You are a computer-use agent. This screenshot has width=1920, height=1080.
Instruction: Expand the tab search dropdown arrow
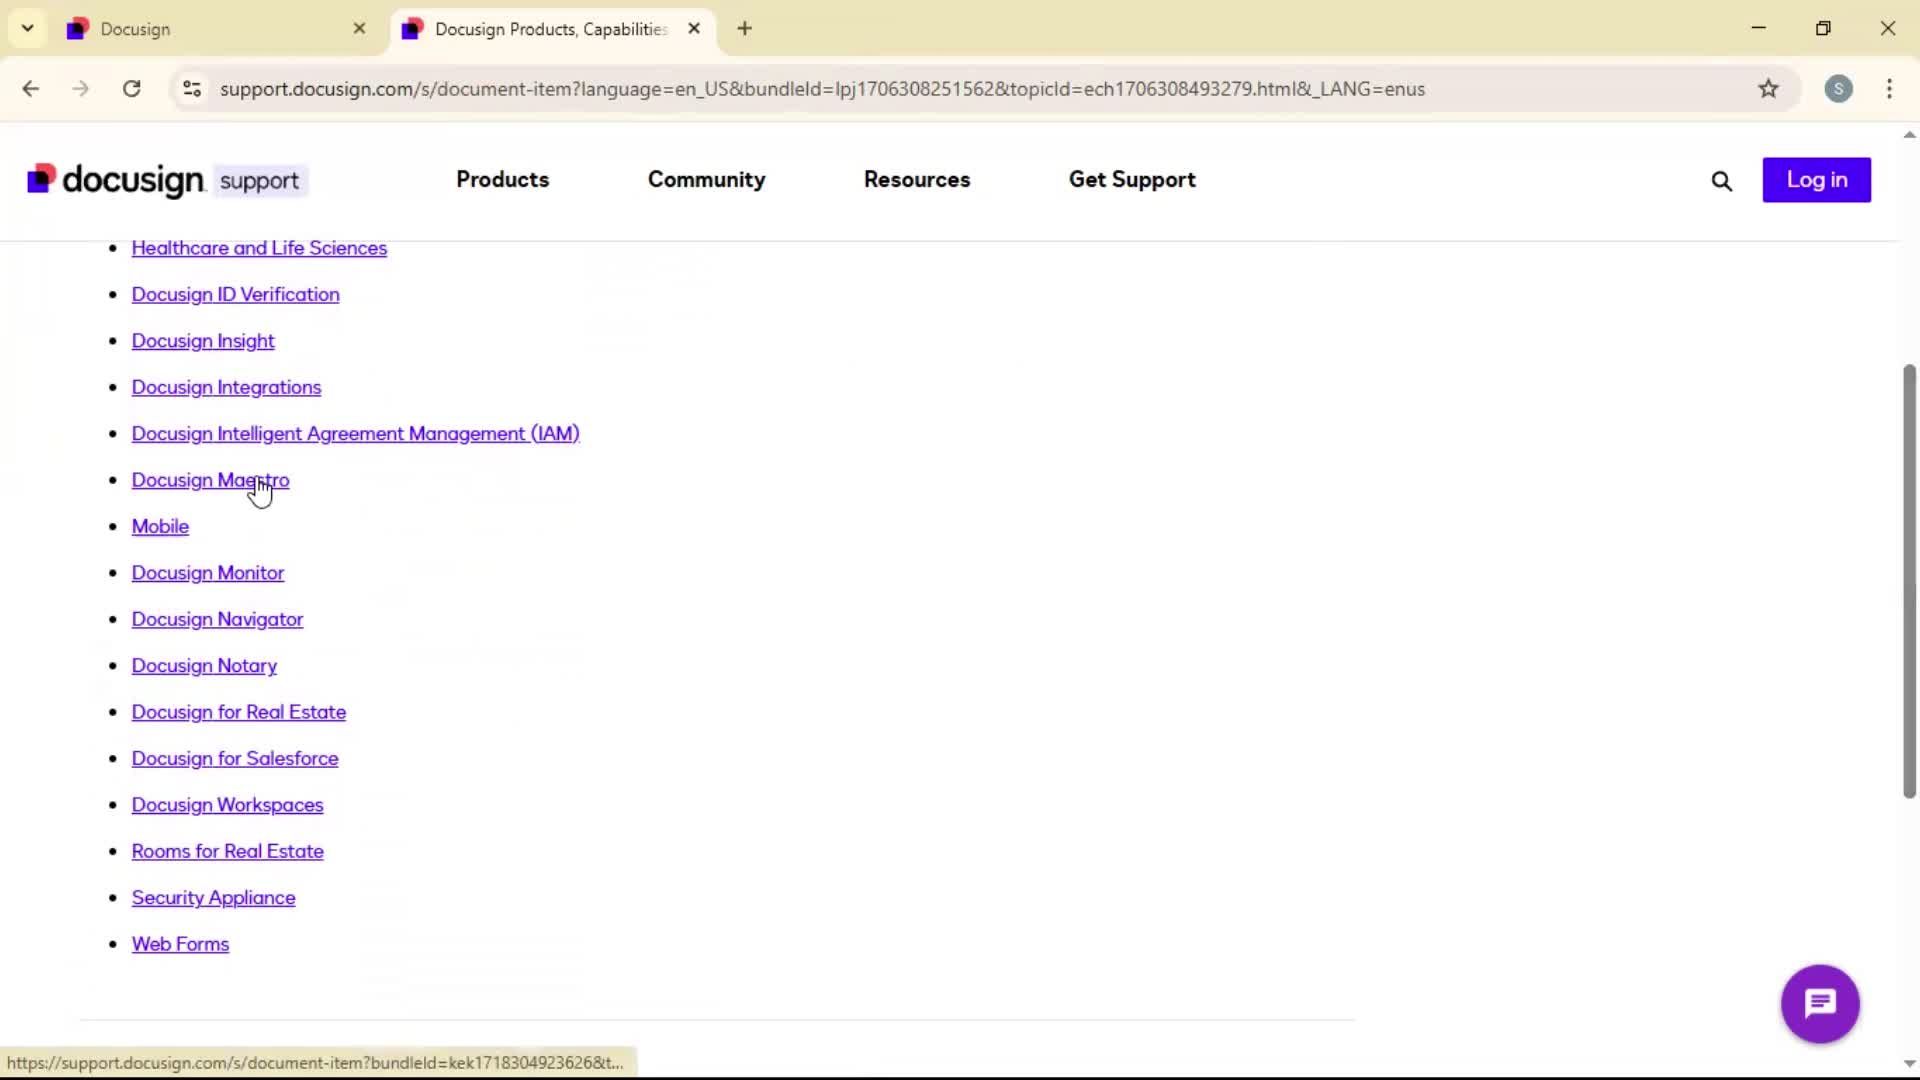point(28,29)
